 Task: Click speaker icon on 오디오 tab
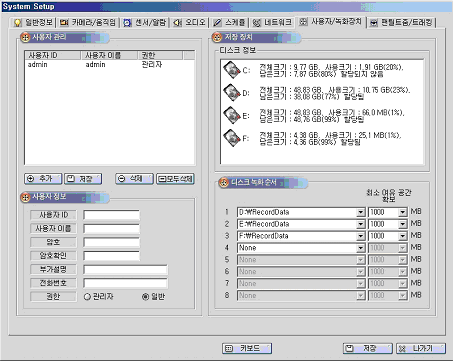tap(178, 23)
